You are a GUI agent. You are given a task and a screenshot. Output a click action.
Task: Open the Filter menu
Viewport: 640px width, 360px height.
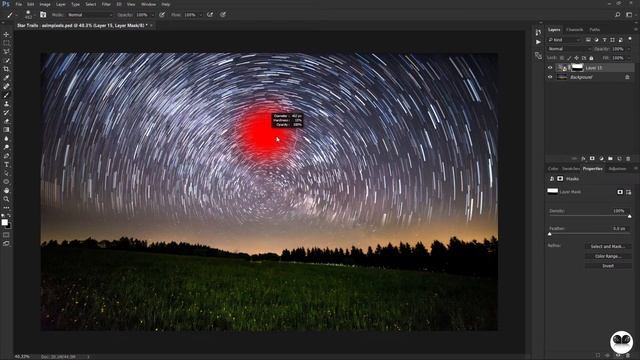106,4
